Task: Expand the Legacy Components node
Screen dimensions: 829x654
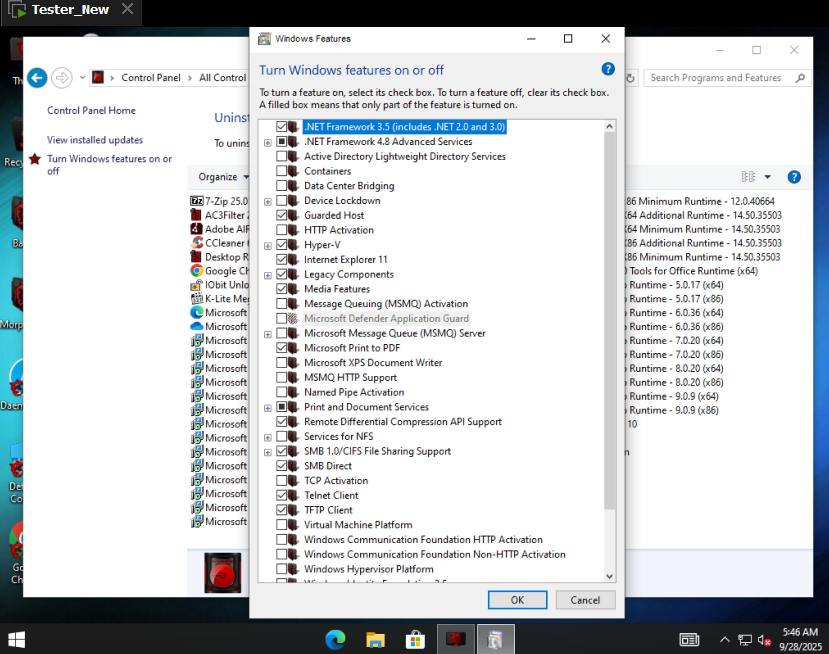Action: click(x=268, y=275)
